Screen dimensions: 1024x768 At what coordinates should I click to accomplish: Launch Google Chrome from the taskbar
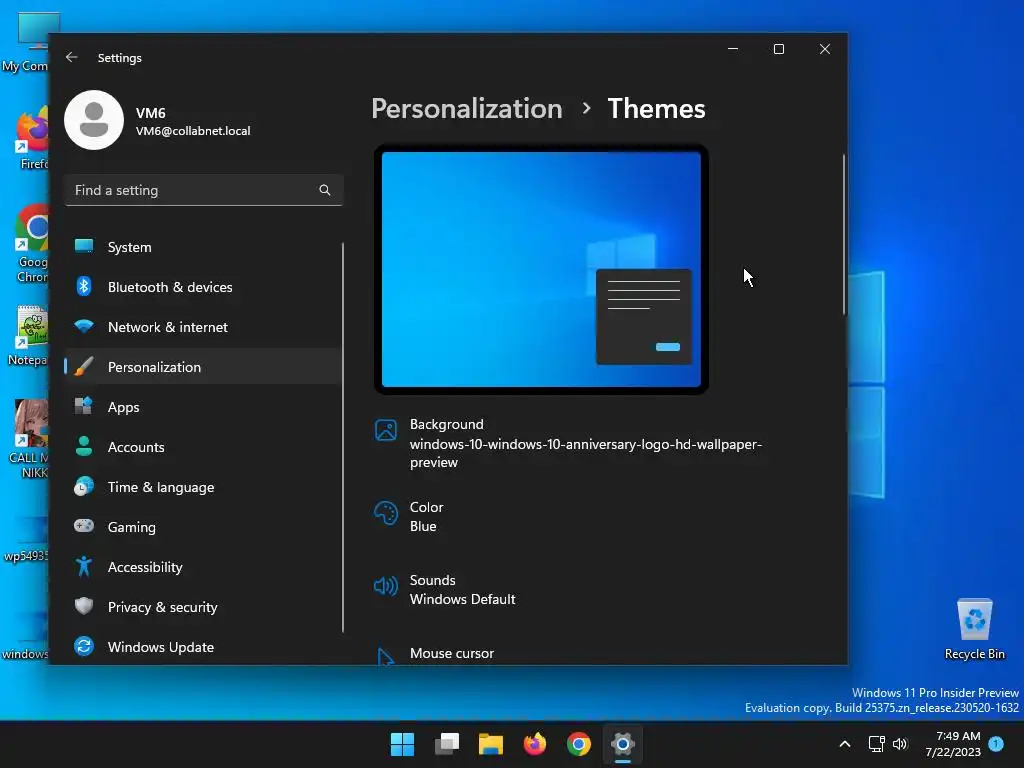(x=579, y=744)
